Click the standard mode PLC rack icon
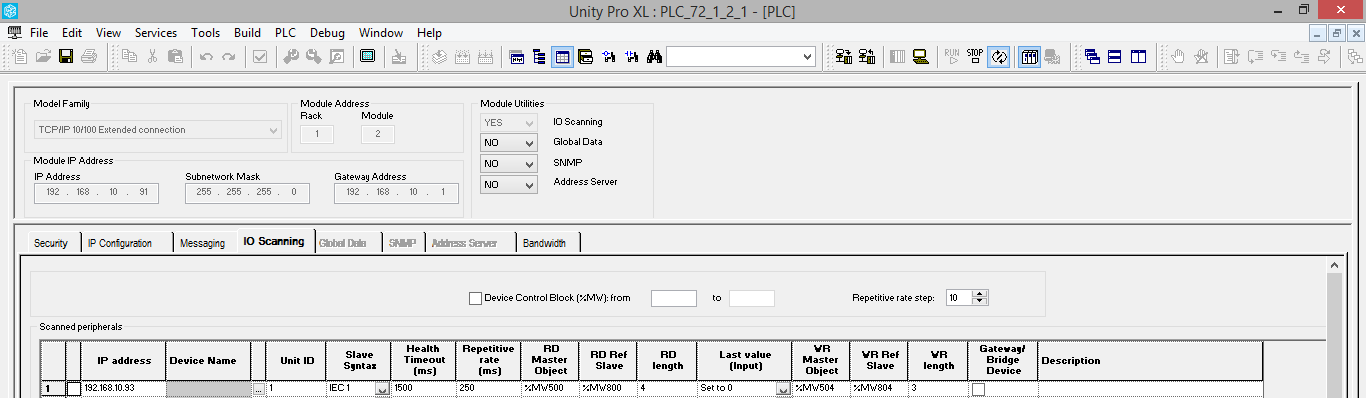The width and height of the screenshot is (1366, 398). pyautogui.click(x=1029, y=57)
